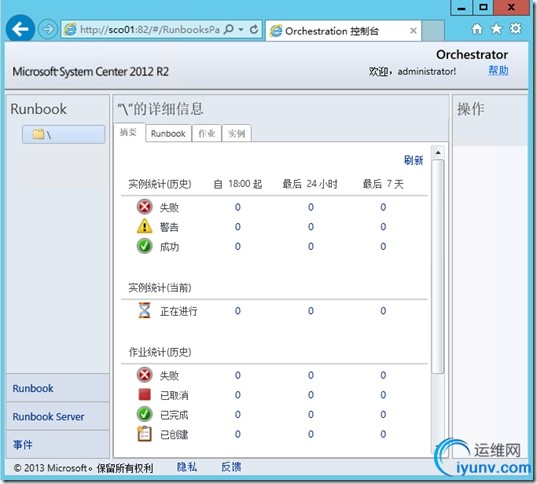The width and height of the screenshot is (537, 484).
Task: Switch to the Runbook details tab
Action: (168, 133)
